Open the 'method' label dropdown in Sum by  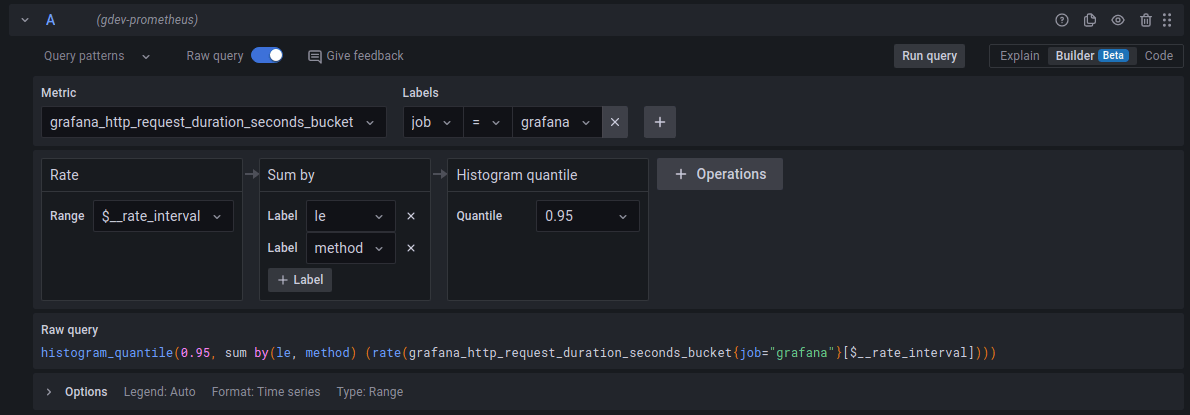(351, 248)
